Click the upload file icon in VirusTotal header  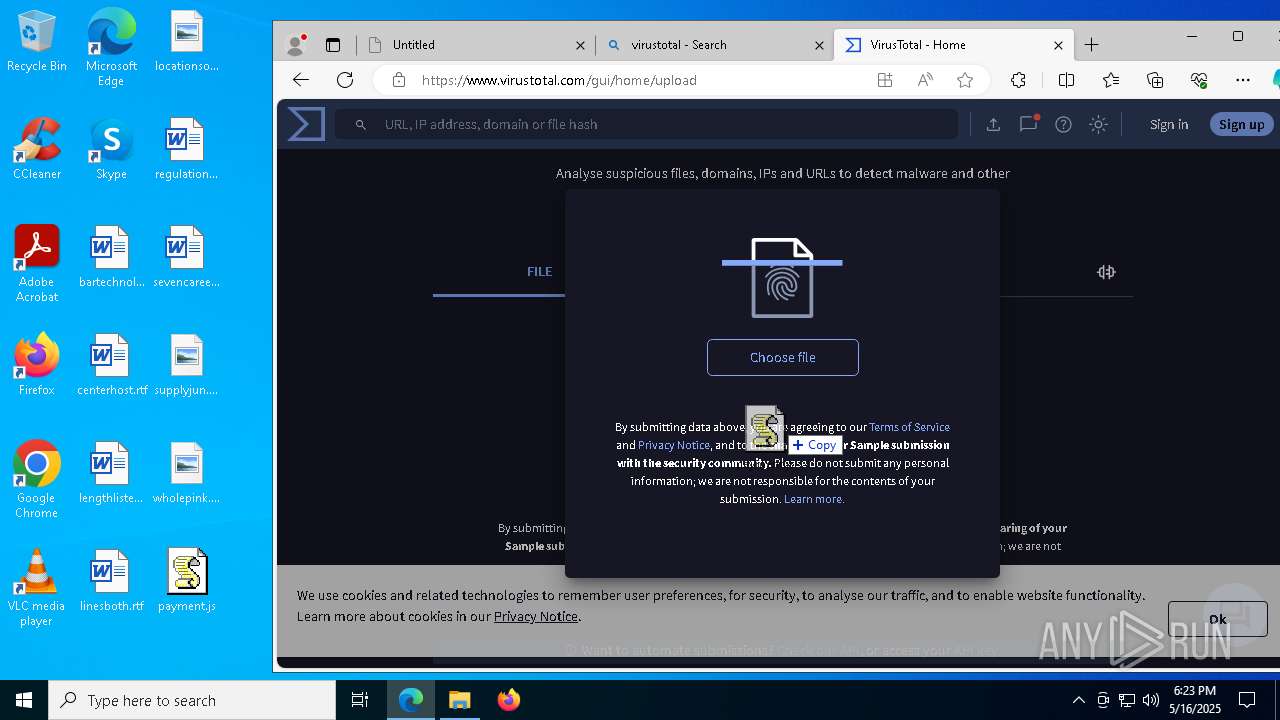(993, 124)
